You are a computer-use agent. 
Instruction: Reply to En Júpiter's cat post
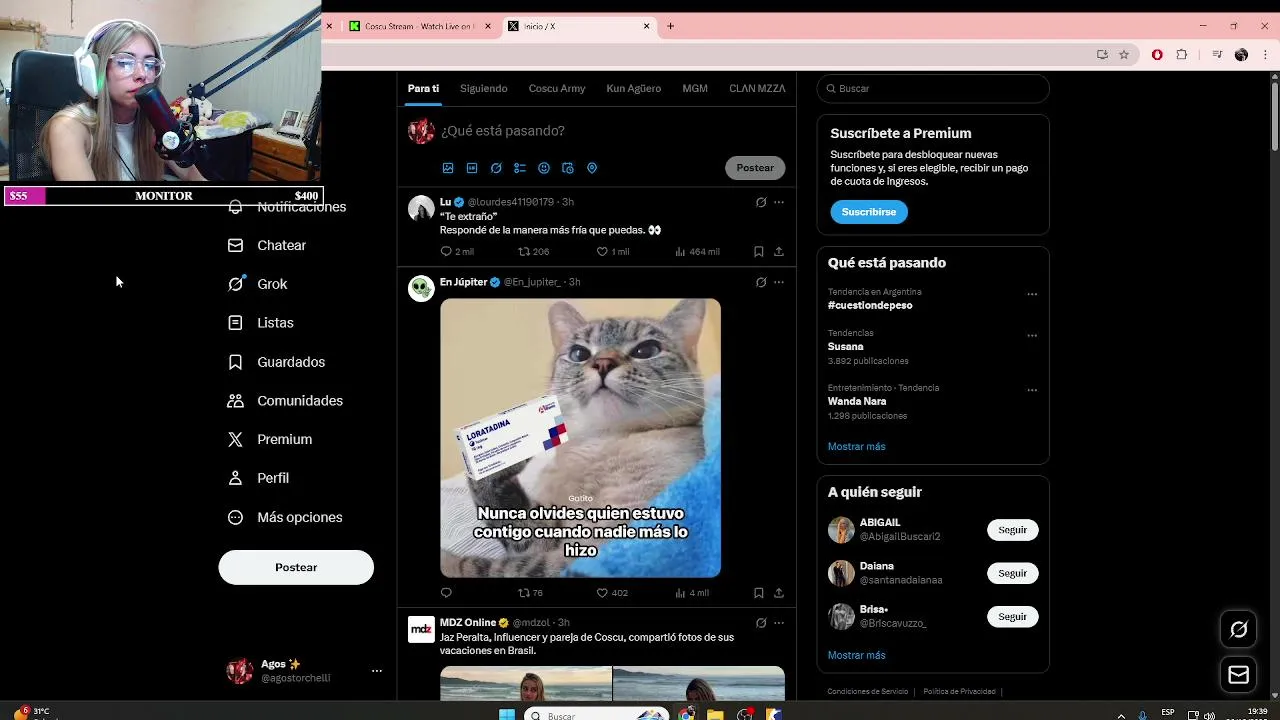tap(446, 593)
